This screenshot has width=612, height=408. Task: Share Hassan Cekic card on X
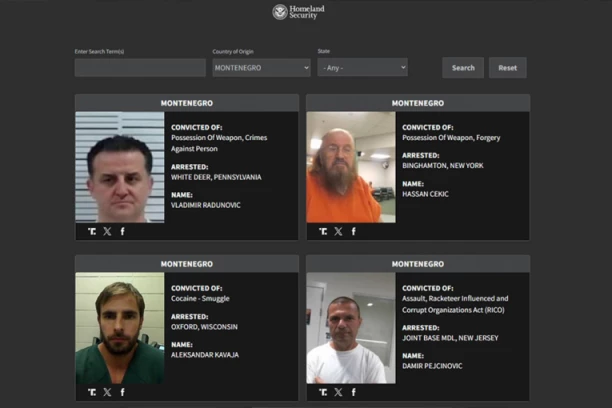pos(338,231)
